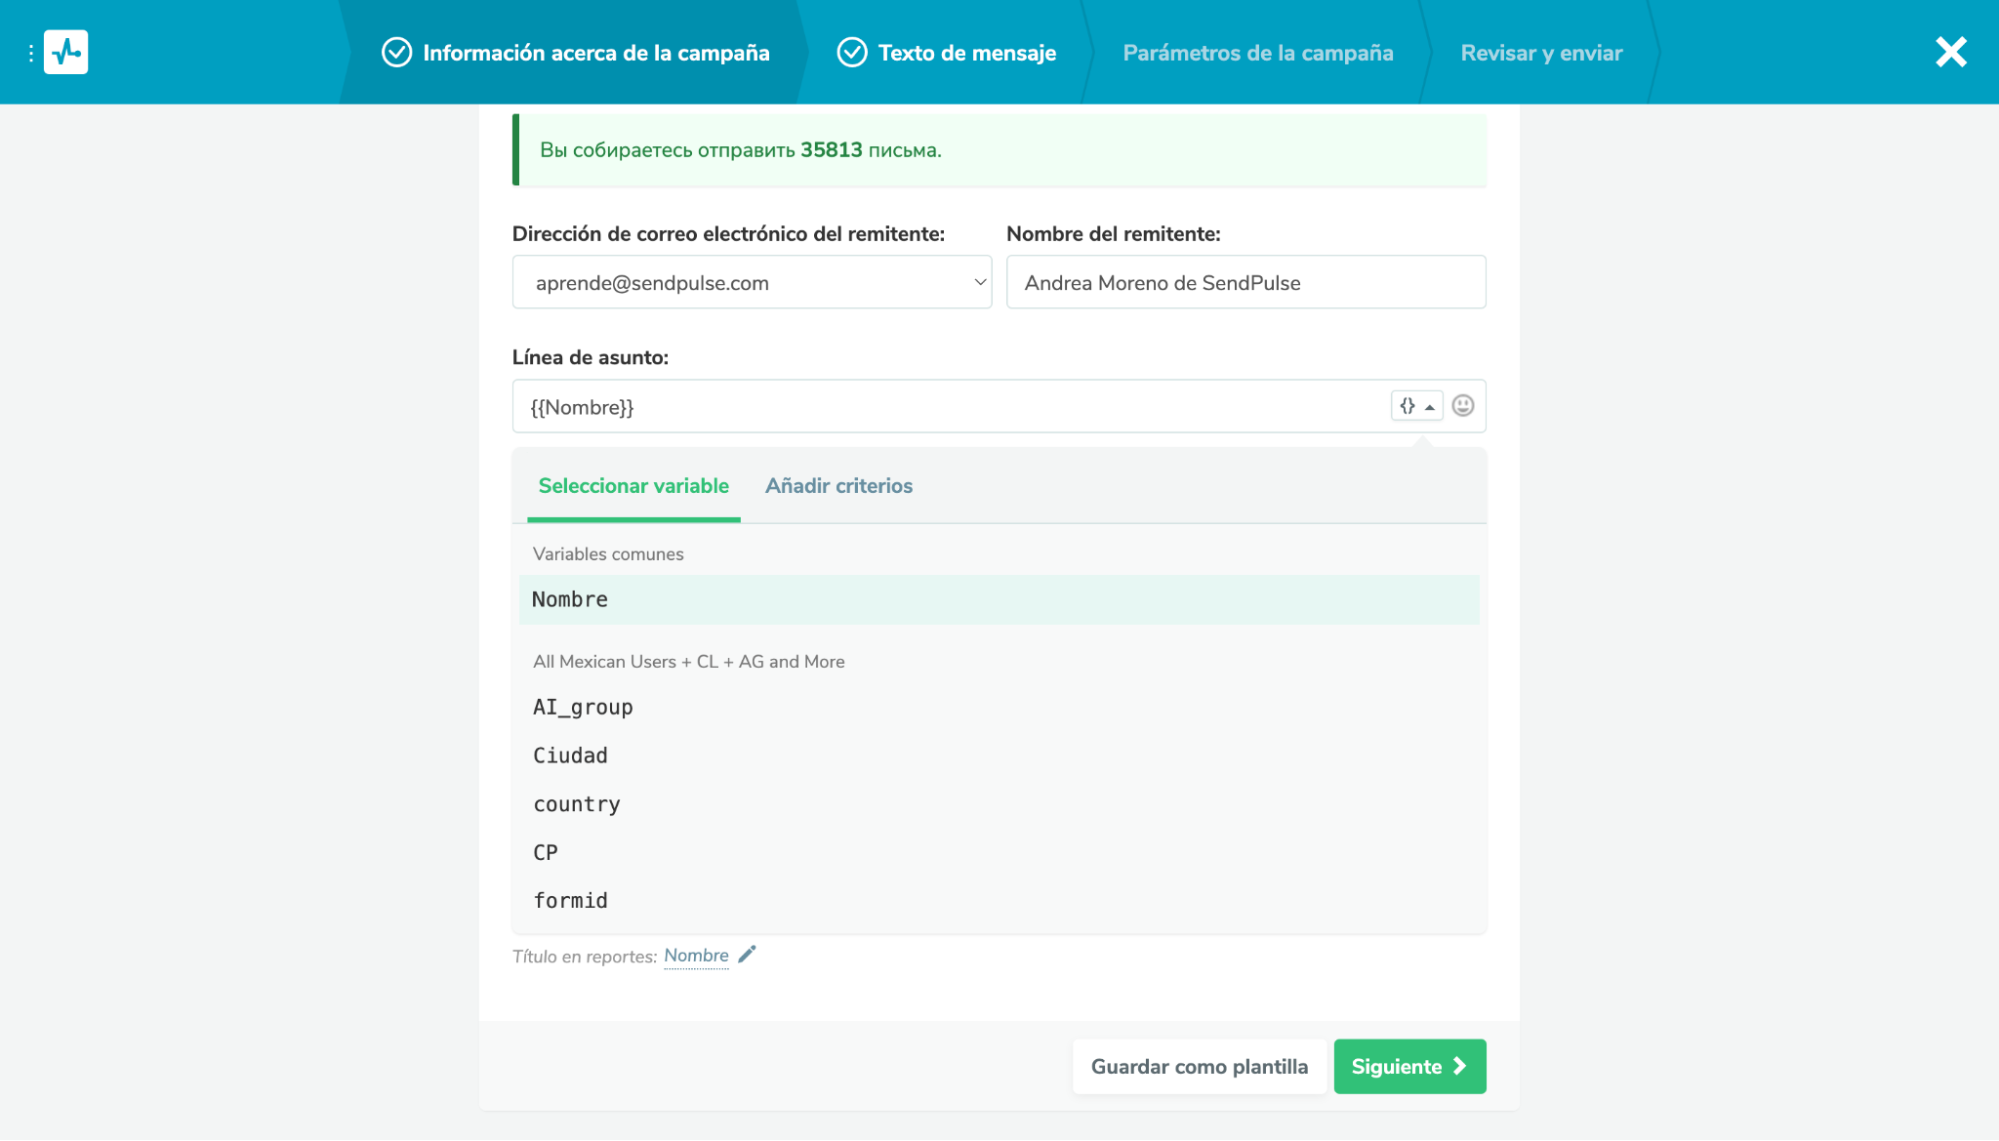
Task: Select the Nombre variable
Action: 999,600
